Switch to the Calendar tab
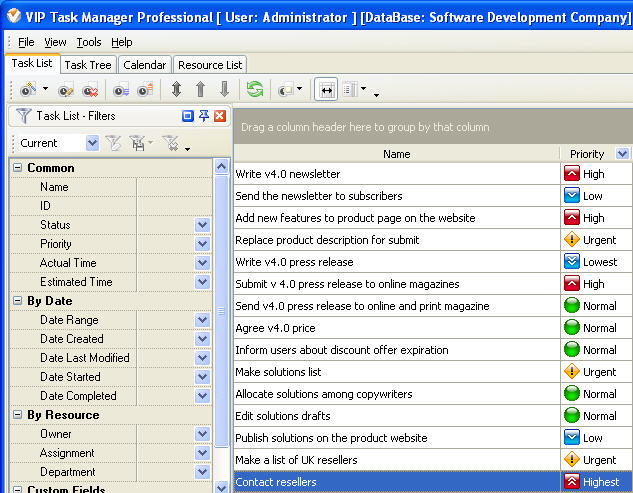This screenshot has height=493, width=633. point(145,65)
